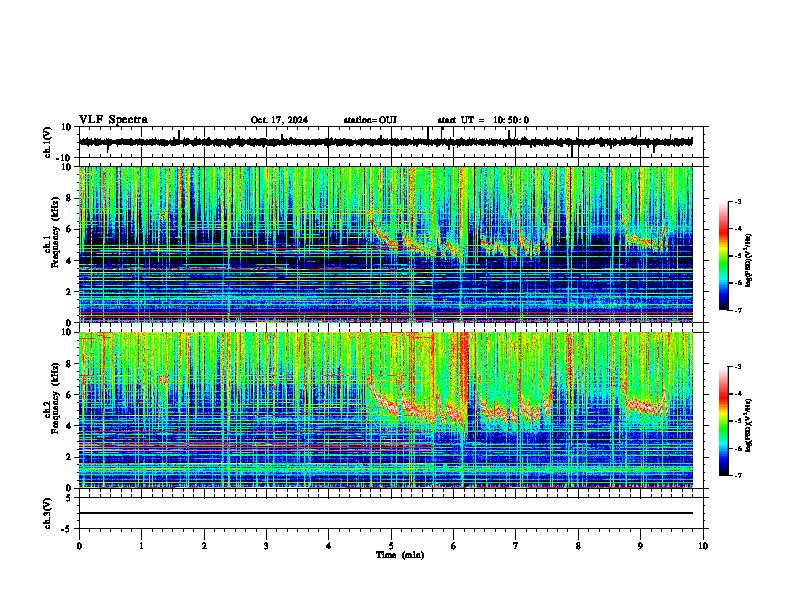
Task: Click the flat ch.3 voltage trace line
Action: (386, 513)
